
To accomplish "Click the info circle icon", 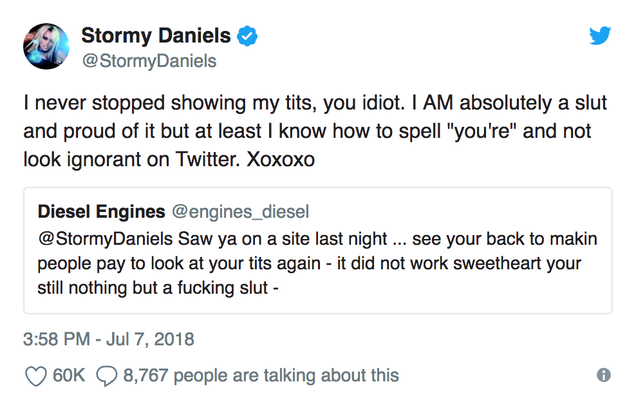I will pyautogui.click(x=604, y=375).
